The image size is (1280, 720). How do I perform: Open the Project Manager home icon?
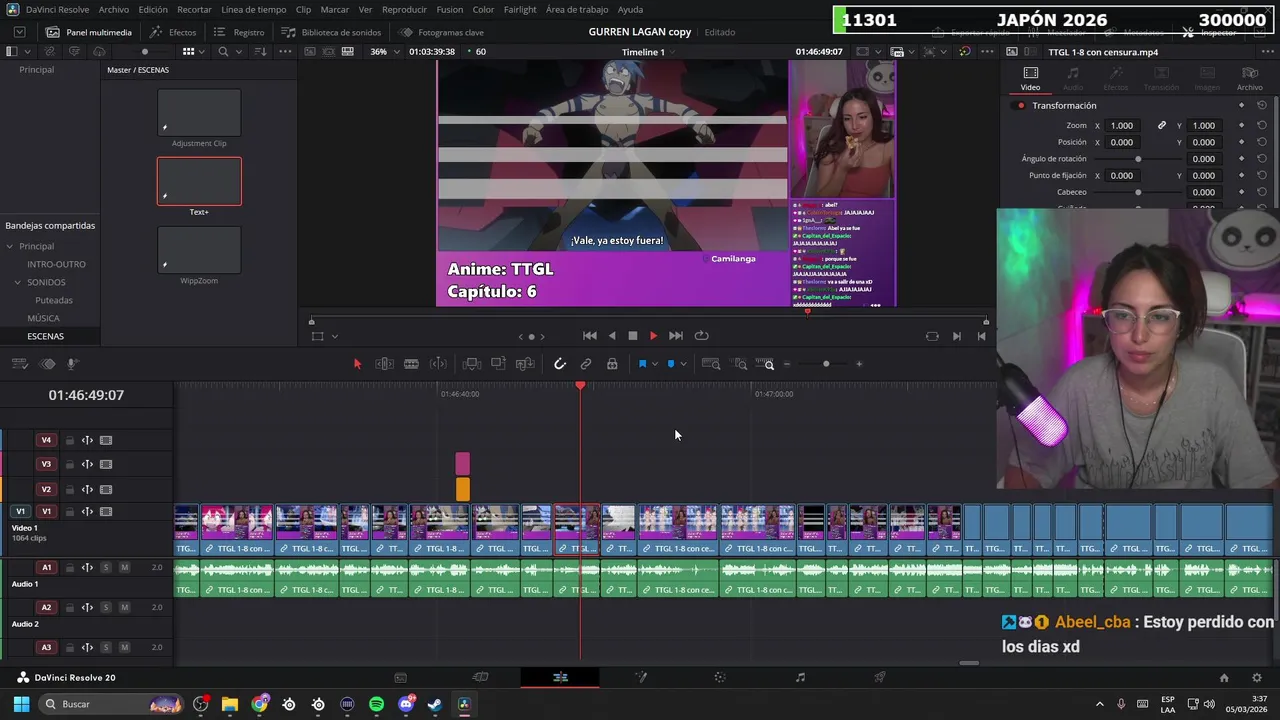click(1224, 677)
